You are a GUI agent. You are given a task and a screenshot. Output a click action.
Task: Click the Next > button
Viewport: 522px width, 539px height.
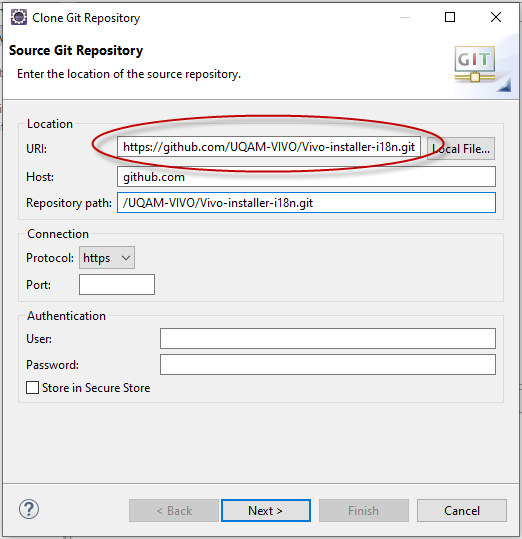click(266, 510)
